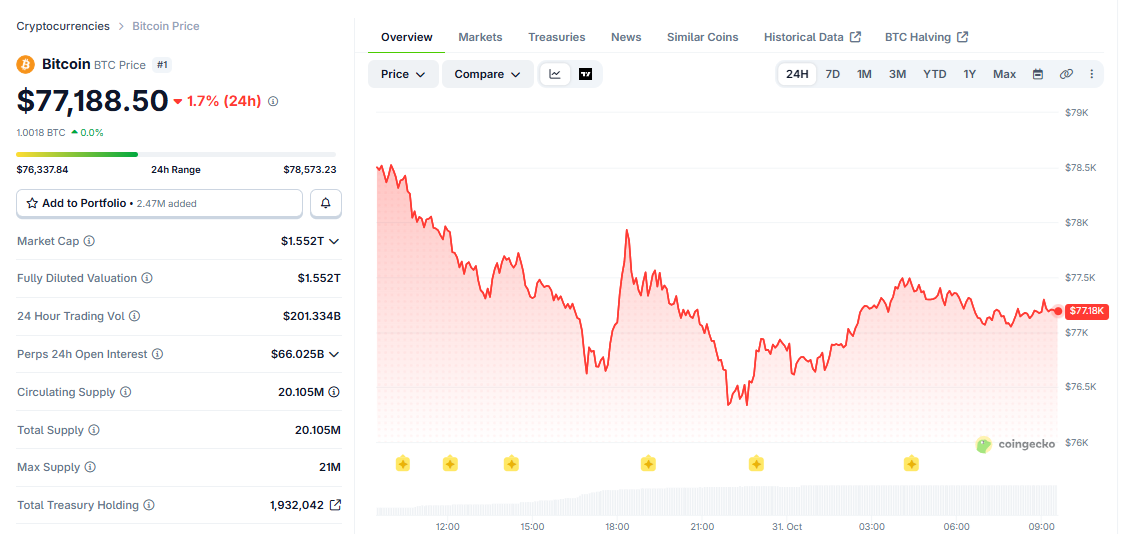Click the news marker near the 06:00 tick
This screenshot has height=534, width=1122.
click(x=911, y=464)
